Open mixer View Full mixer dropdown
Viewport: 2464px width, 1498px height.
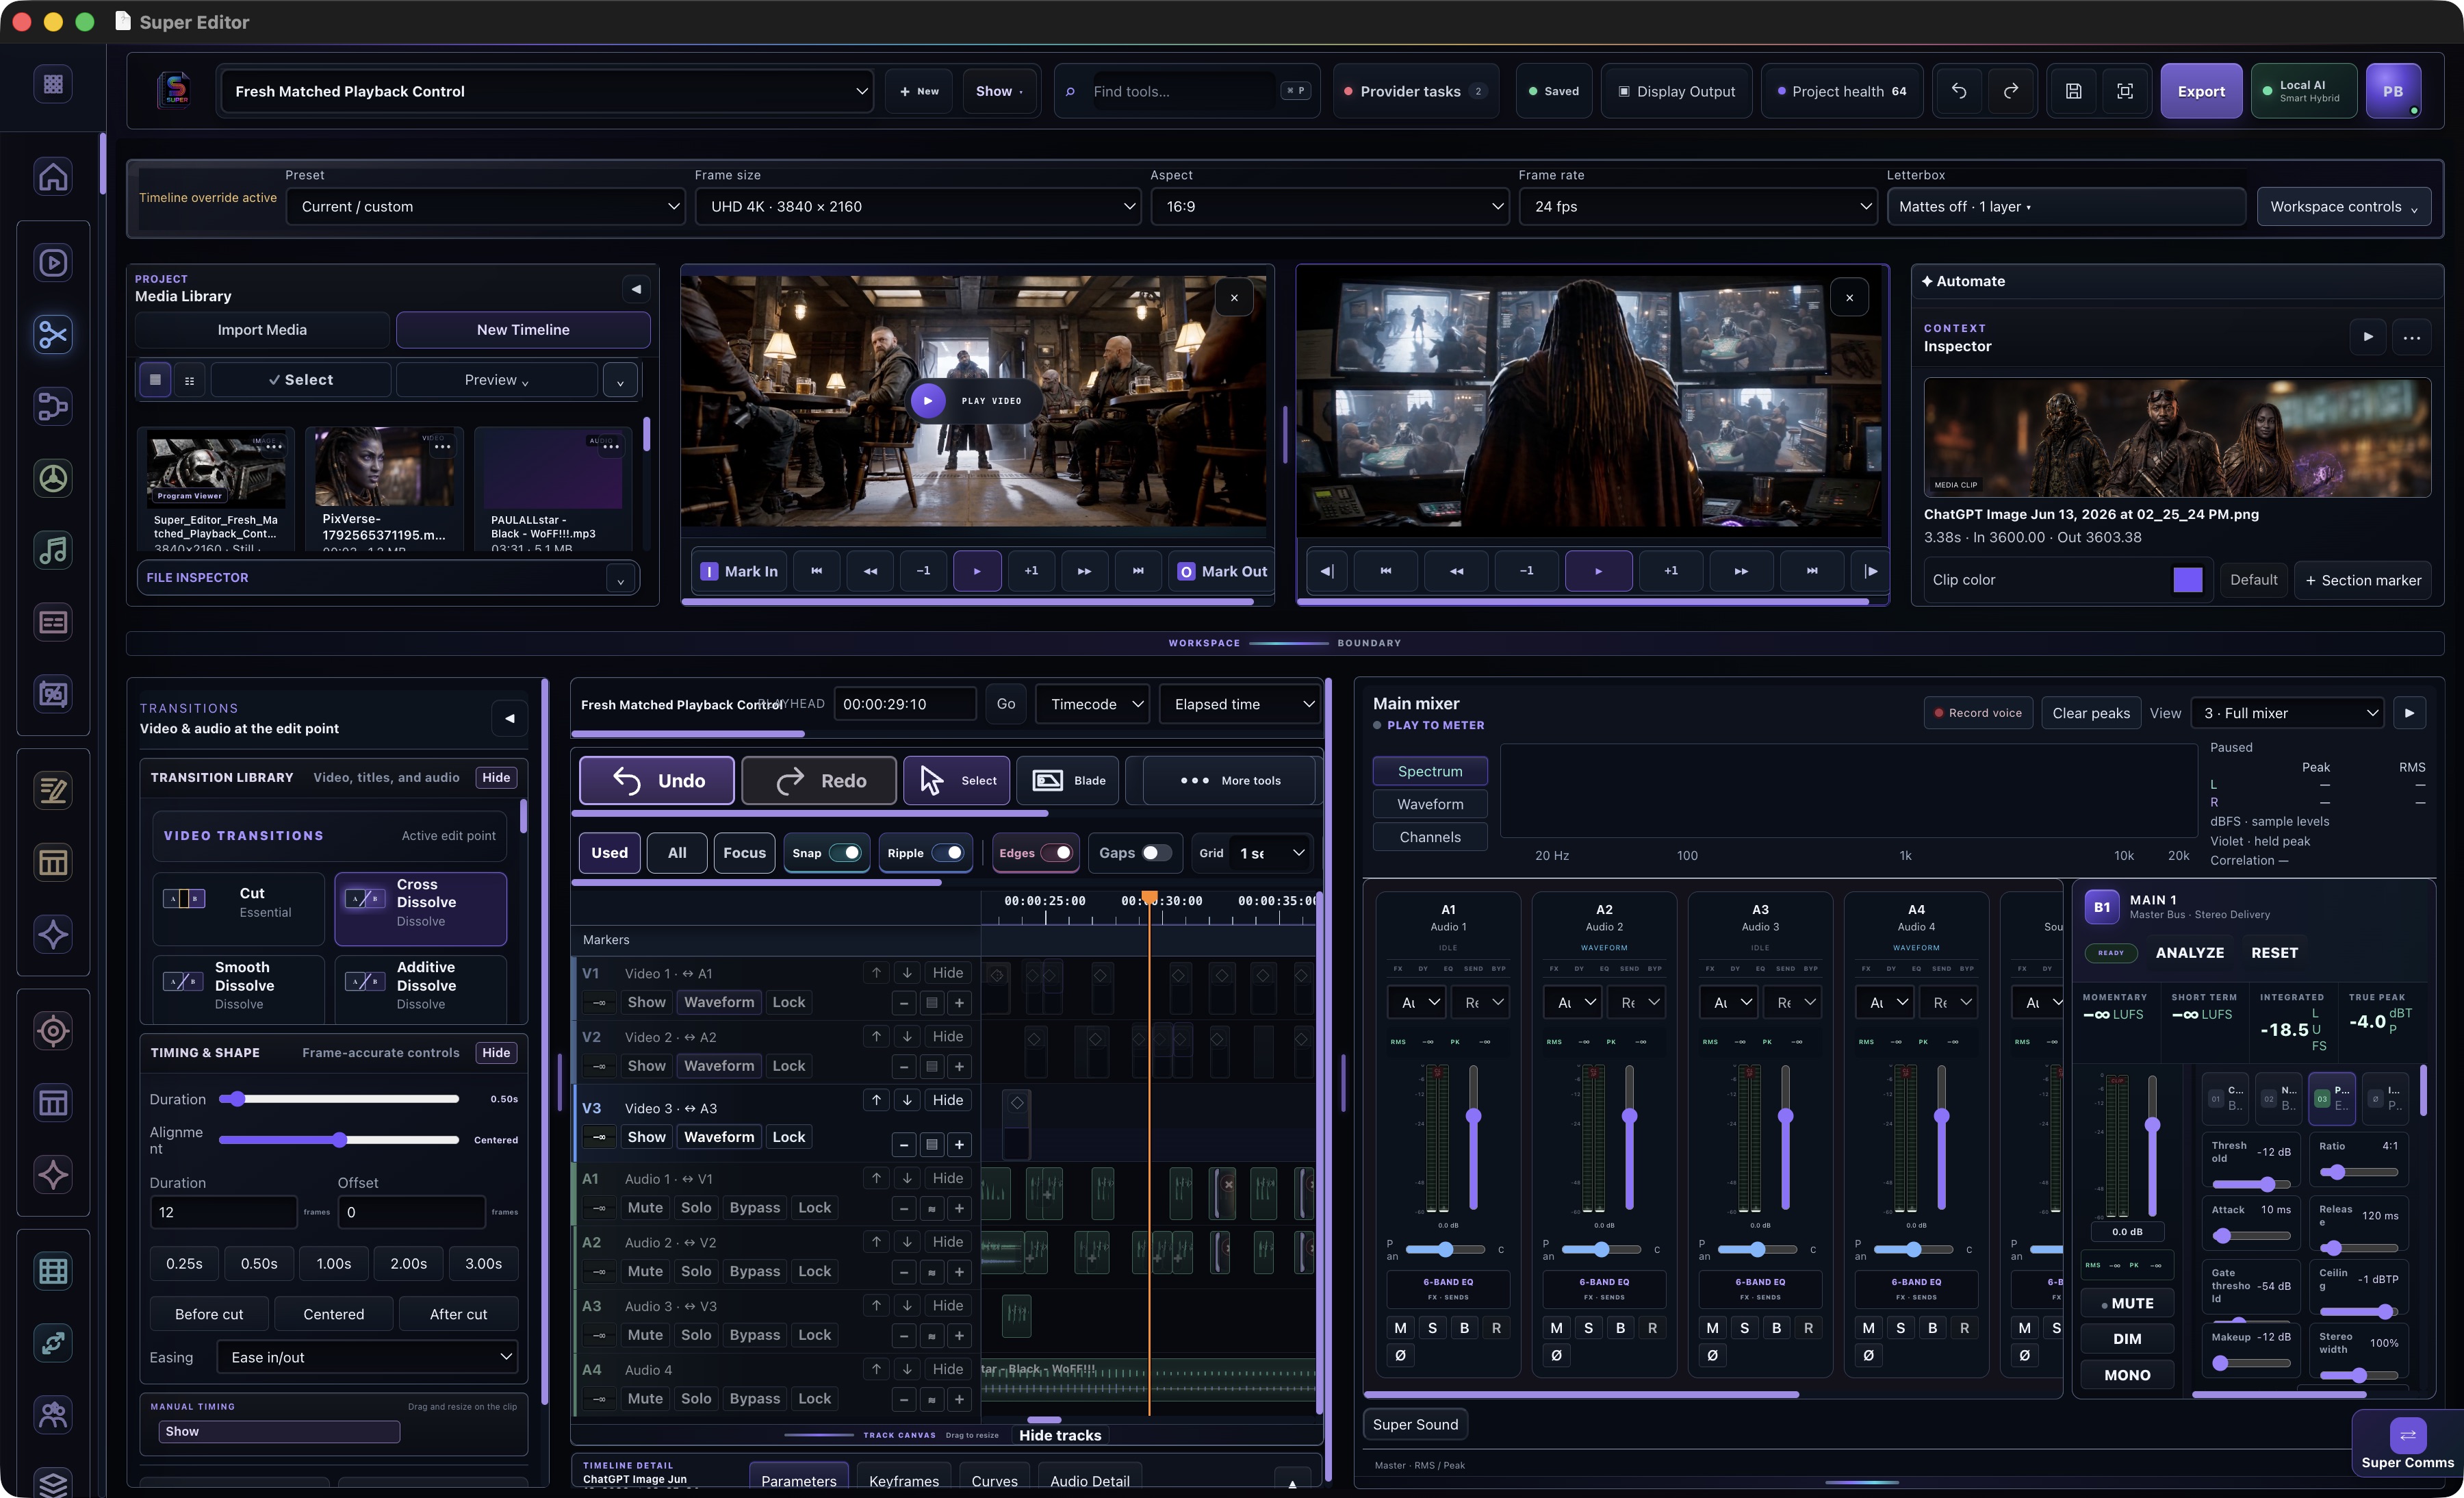2288,713
